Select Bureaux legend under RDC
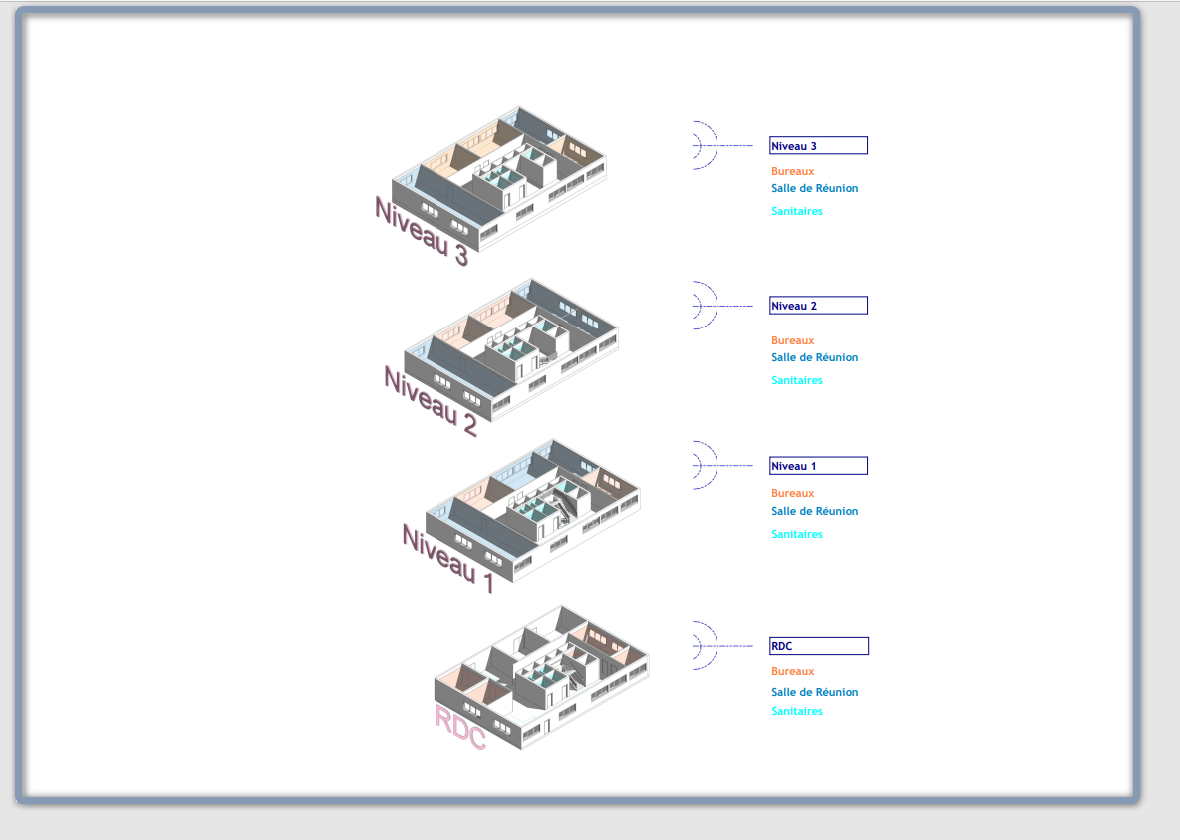Image resolution: width=1180 pixels, height=840 pixels. [x=792, y=671]
